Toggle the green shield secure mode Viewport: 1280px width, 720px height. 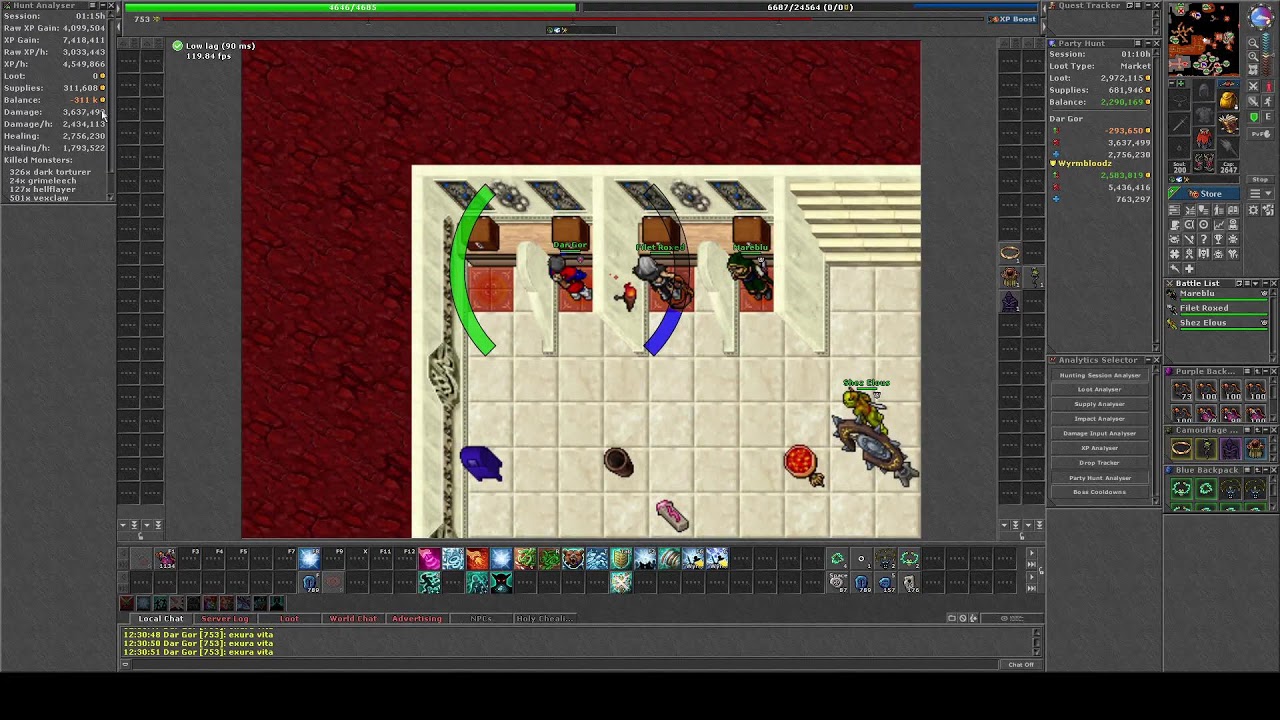(x=1253, y=117)
